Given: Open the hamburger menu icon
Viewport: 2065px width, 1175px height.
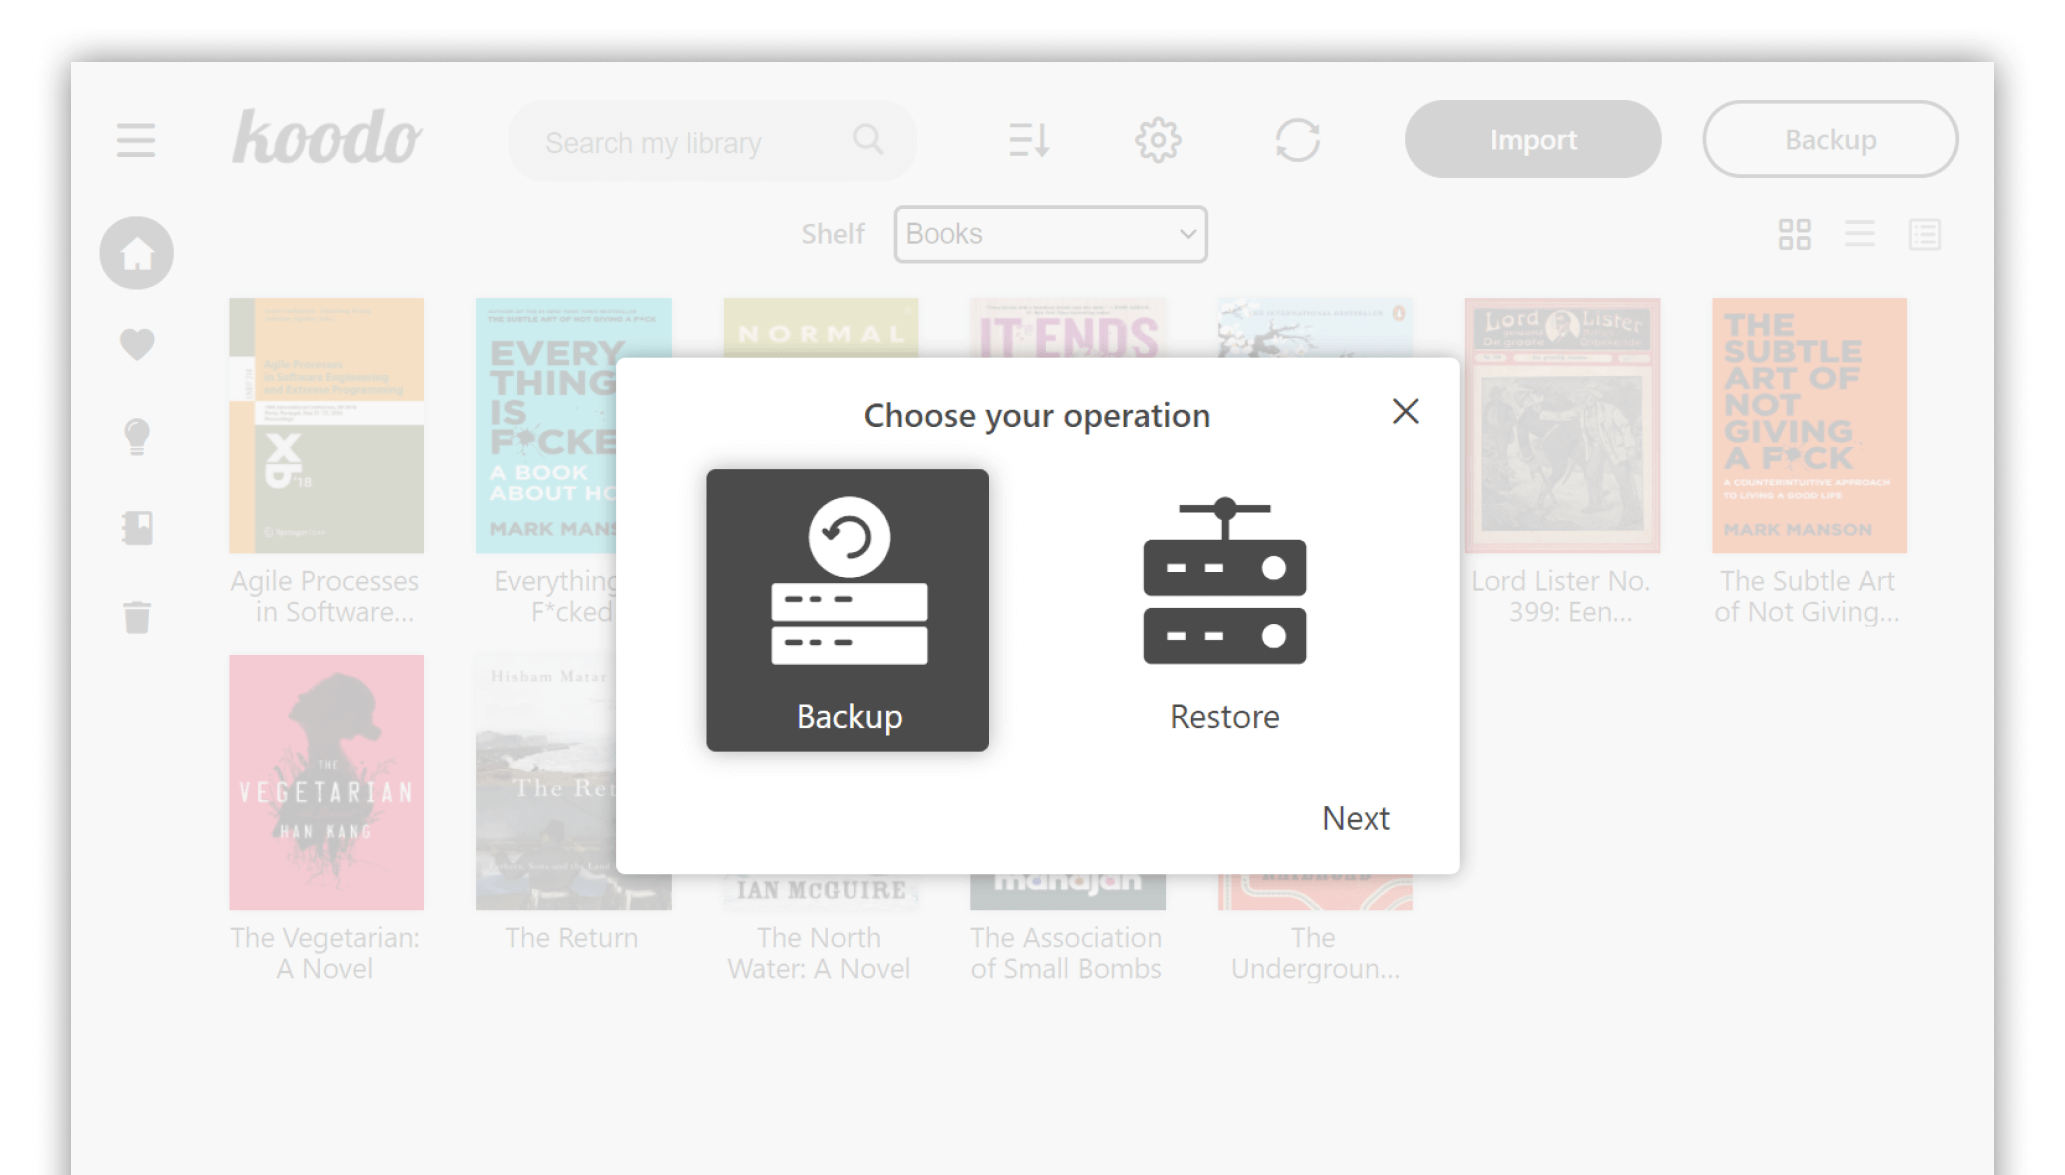Looking at the screenshot, I should pos(135,140).
